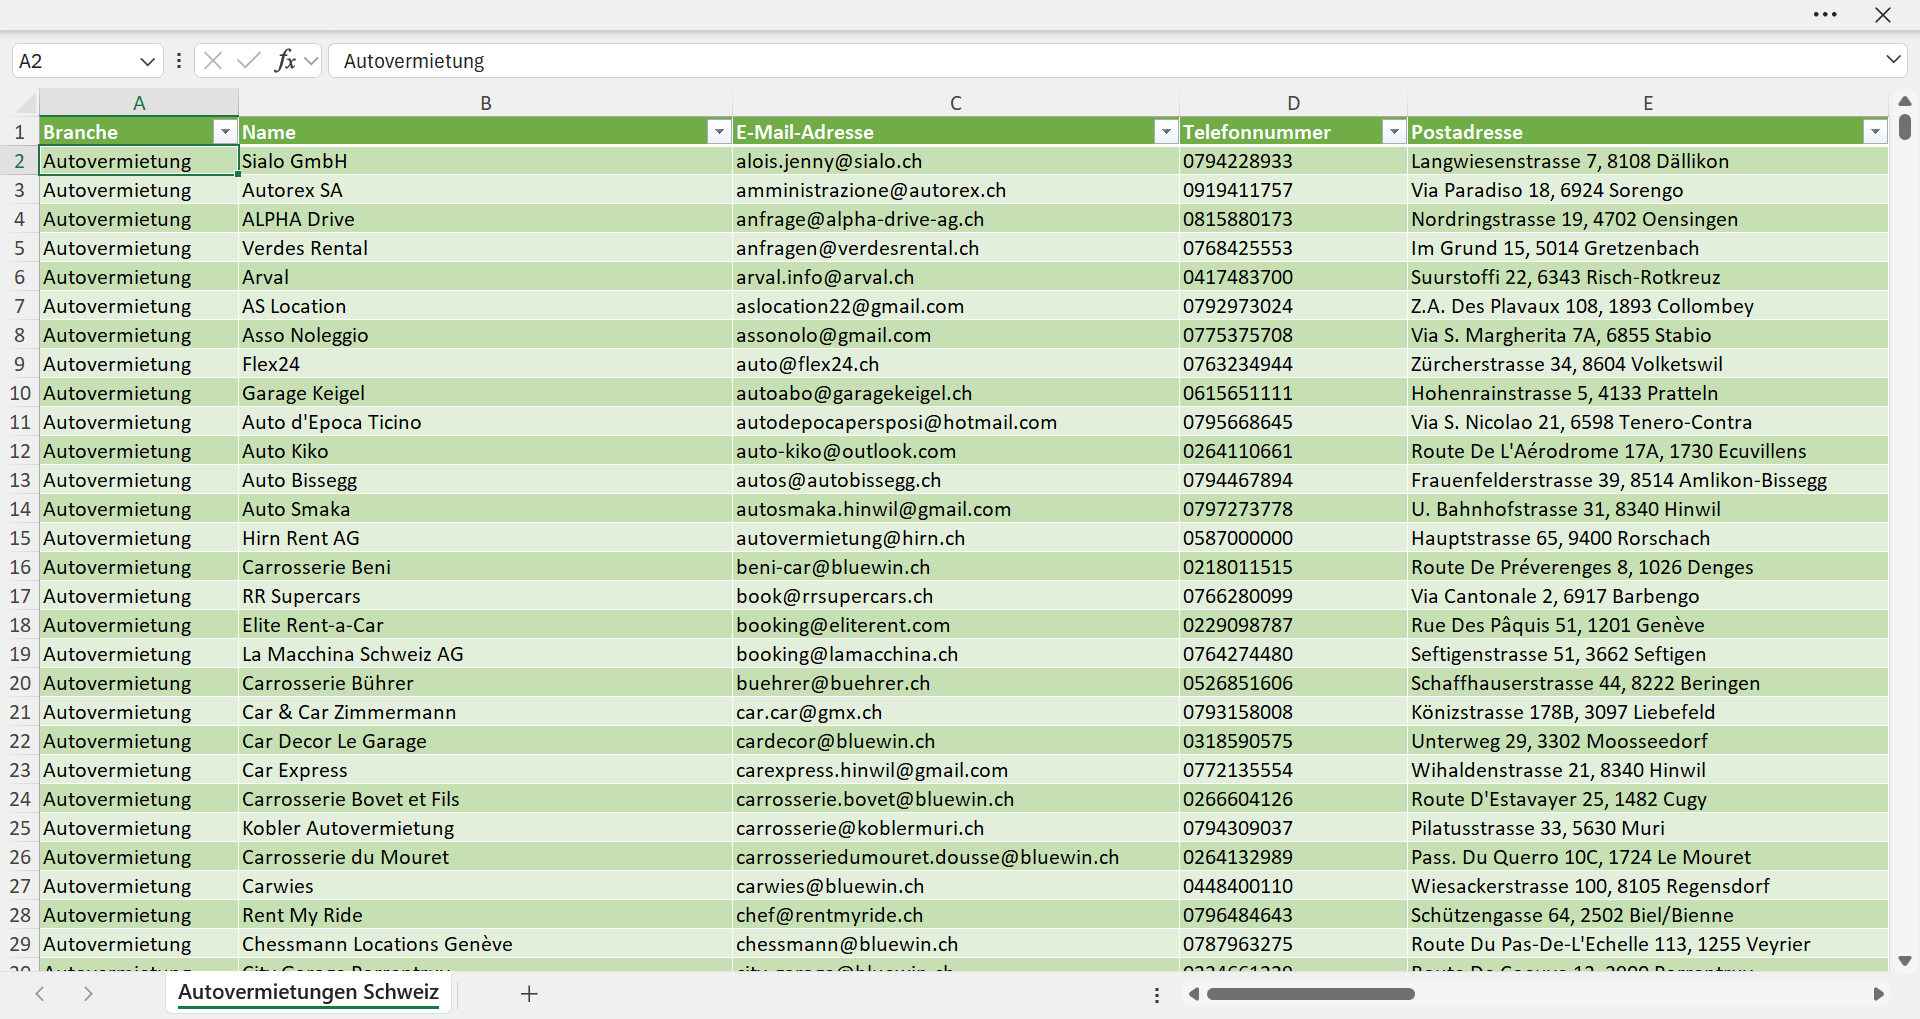
Task: Open the Telefonnummer filter dropdown
Action: pos(1394,132)
